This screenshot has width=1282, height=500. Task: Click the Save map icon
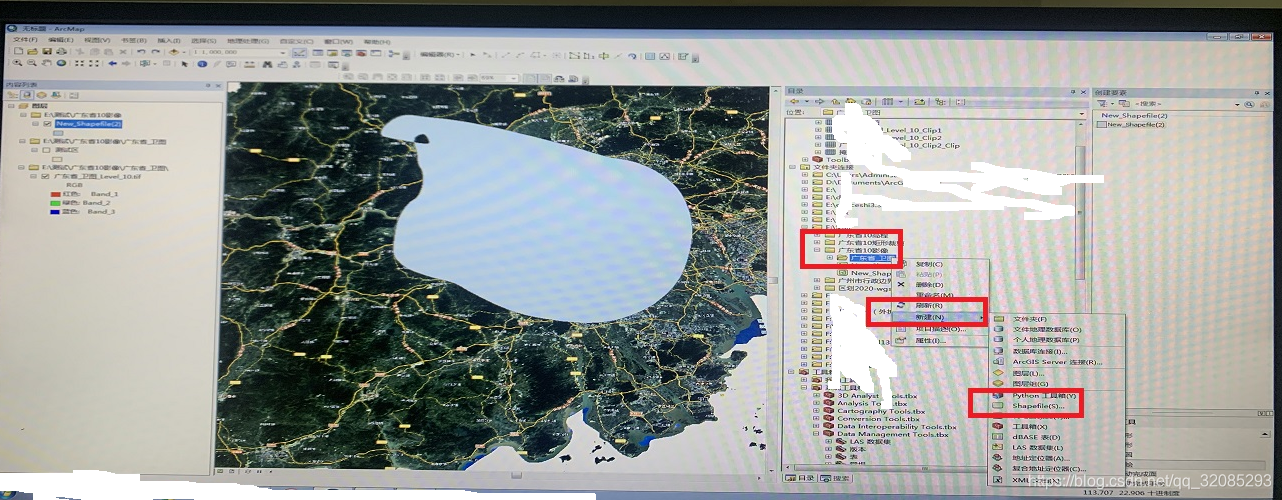coord(47,51)
